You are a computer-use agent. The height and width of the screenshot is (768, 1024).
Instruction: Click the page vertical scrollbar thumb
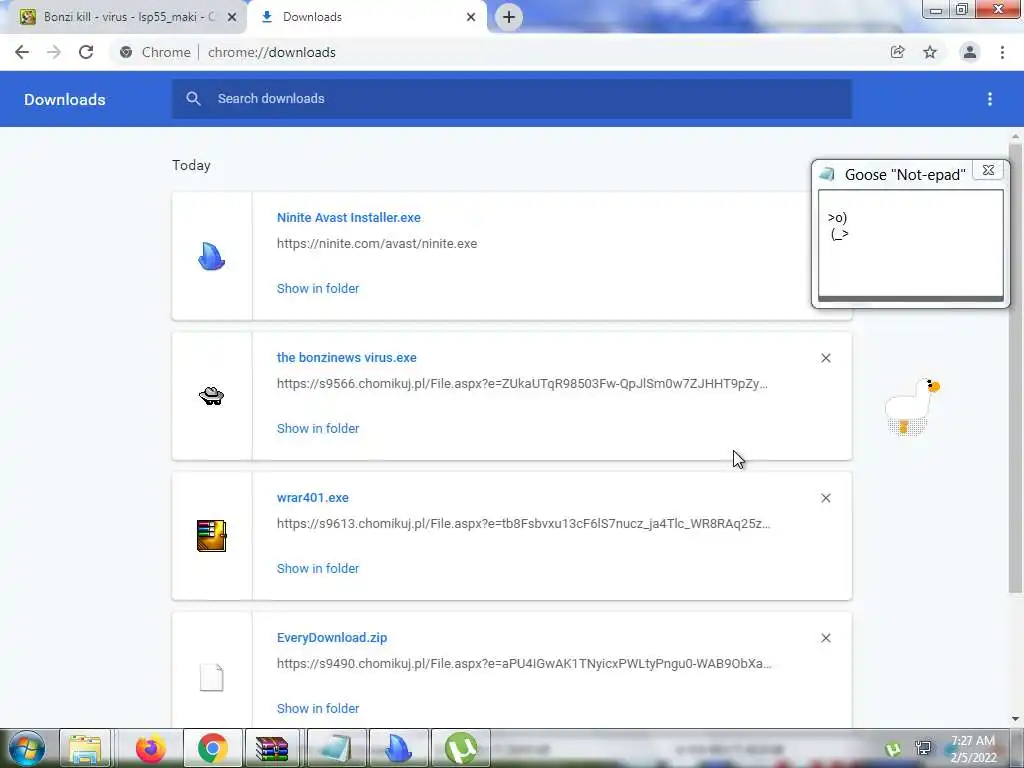tap(1015, 369)
